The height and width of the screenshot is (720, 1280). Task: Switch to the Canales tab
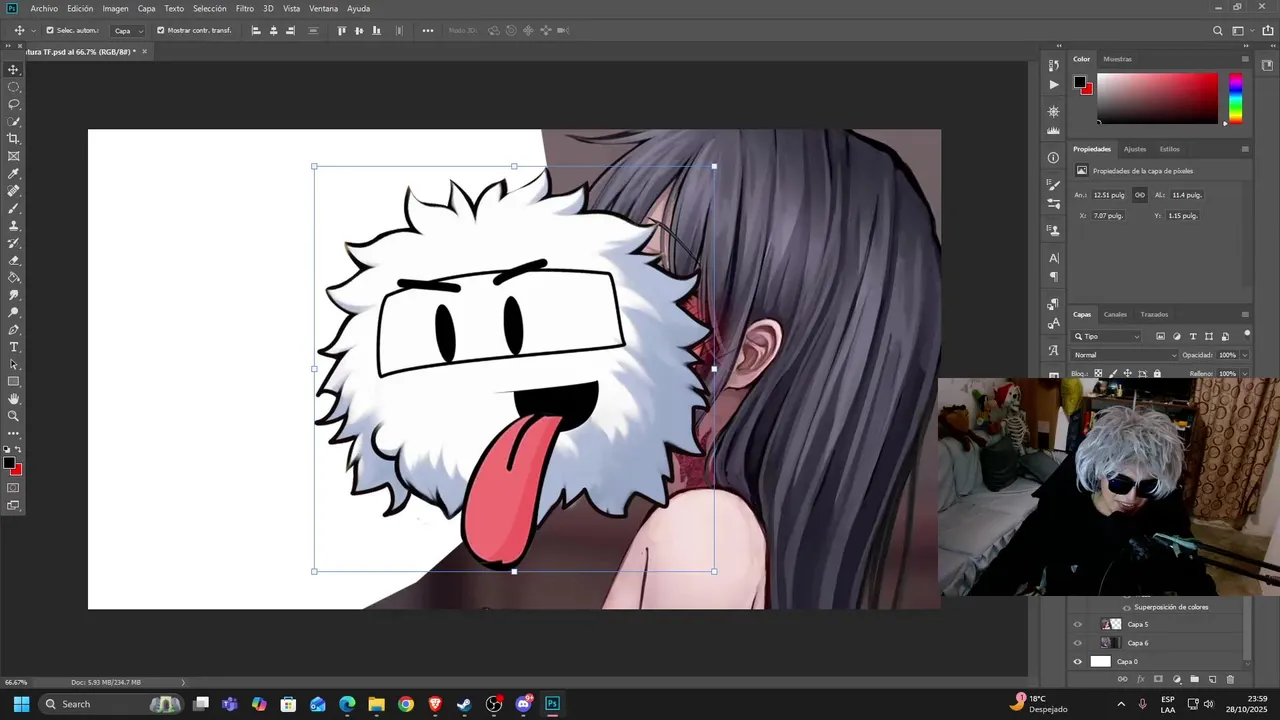coord(1115,314)
